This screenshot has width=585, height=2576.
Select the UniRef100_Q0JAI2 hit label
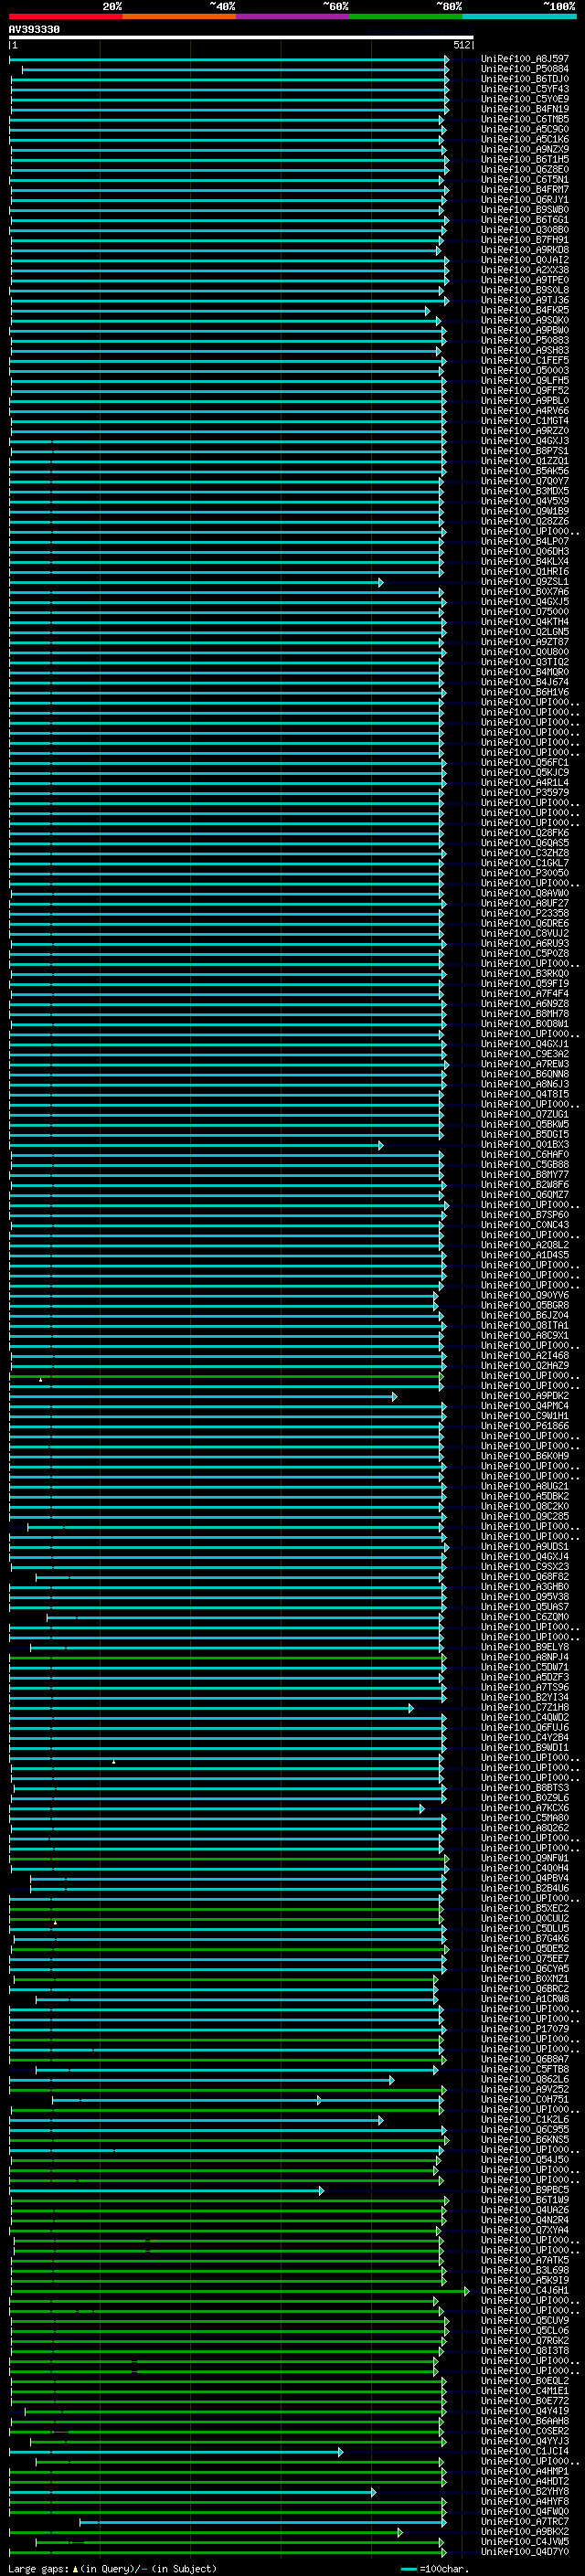pos(525,260)
